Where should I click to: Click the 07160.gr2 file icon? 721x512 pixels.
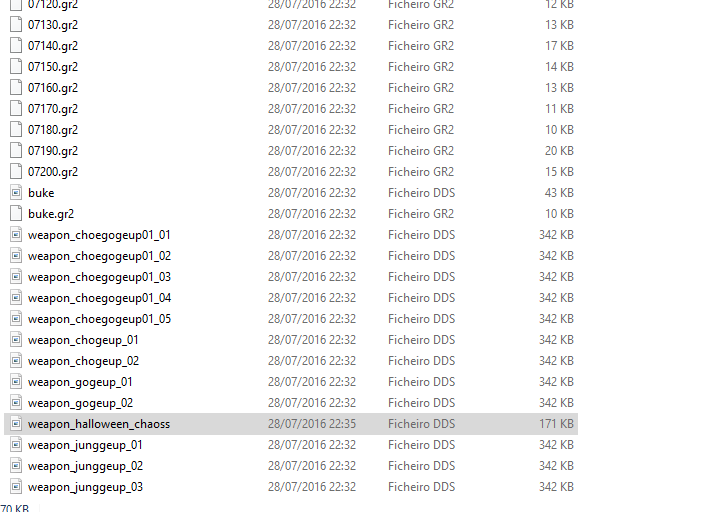coord(16,87)
